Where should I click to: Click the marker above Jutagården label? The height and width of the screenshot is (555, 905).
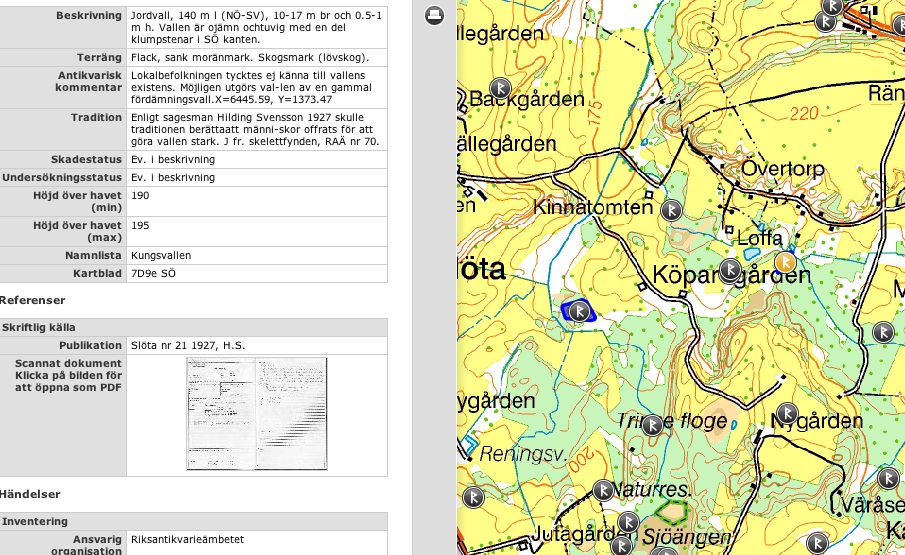(626, 522)
